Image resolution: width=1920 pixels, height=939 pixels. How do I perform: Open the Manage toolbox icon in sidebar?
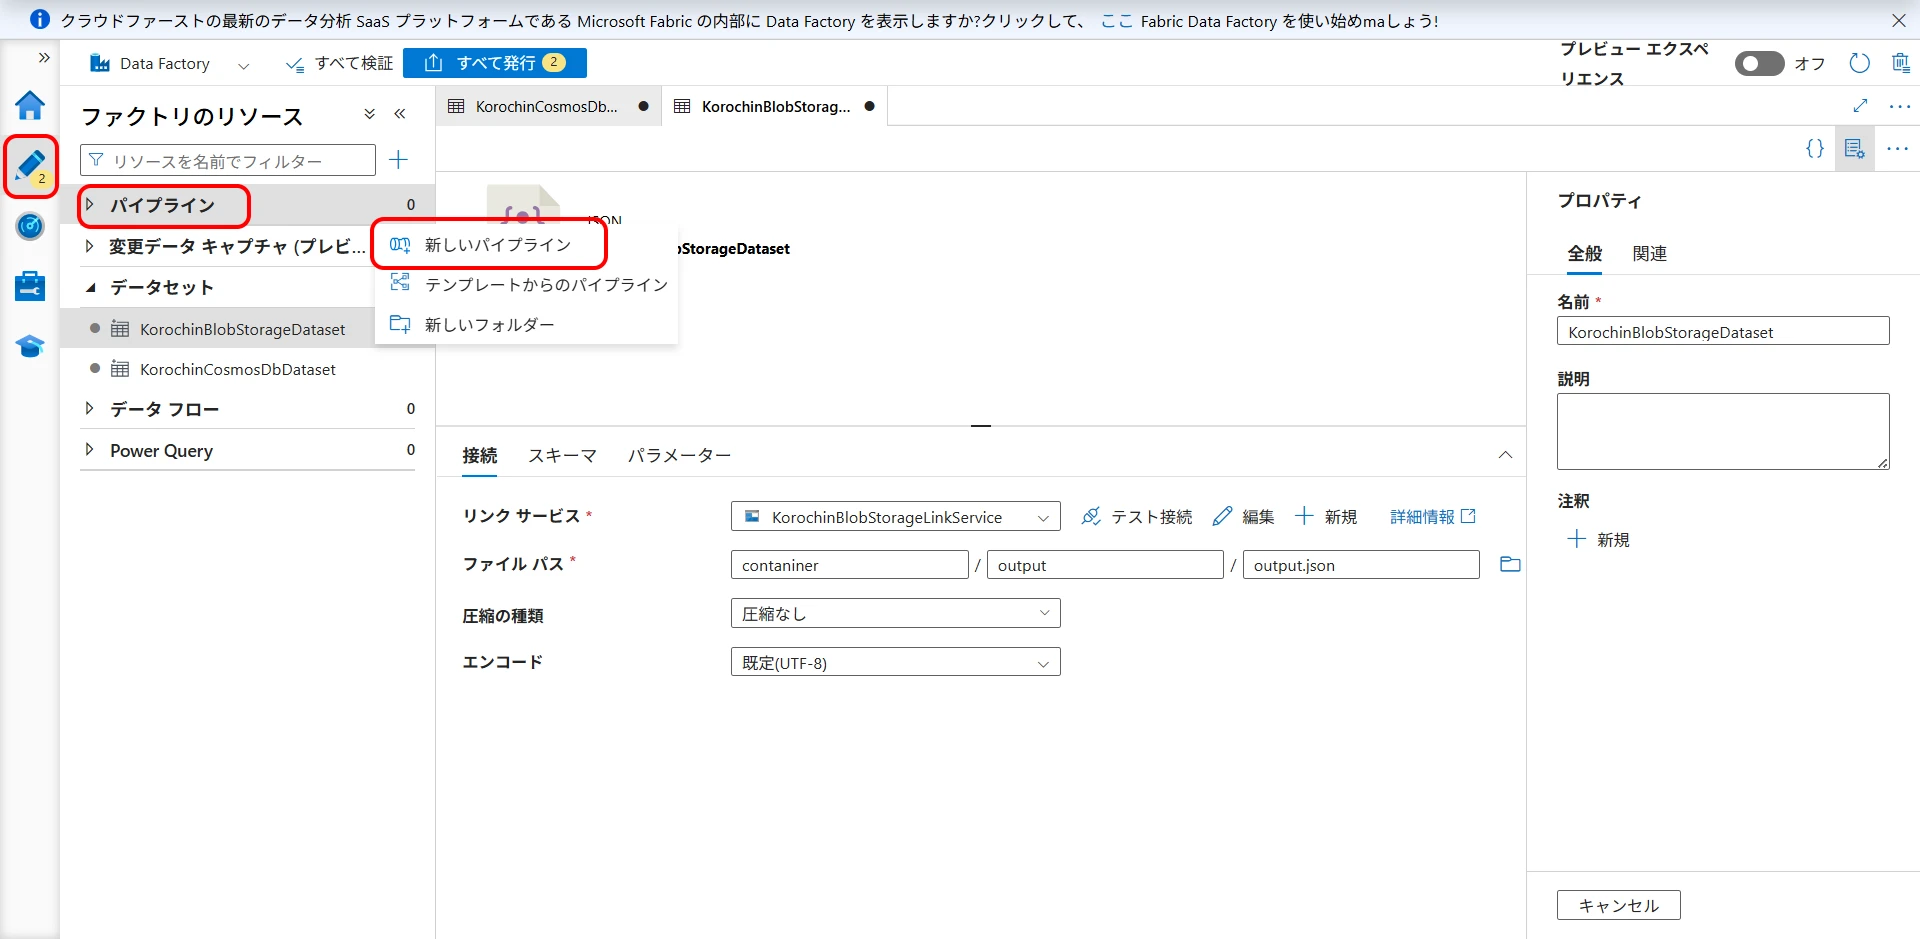point(30,286)
